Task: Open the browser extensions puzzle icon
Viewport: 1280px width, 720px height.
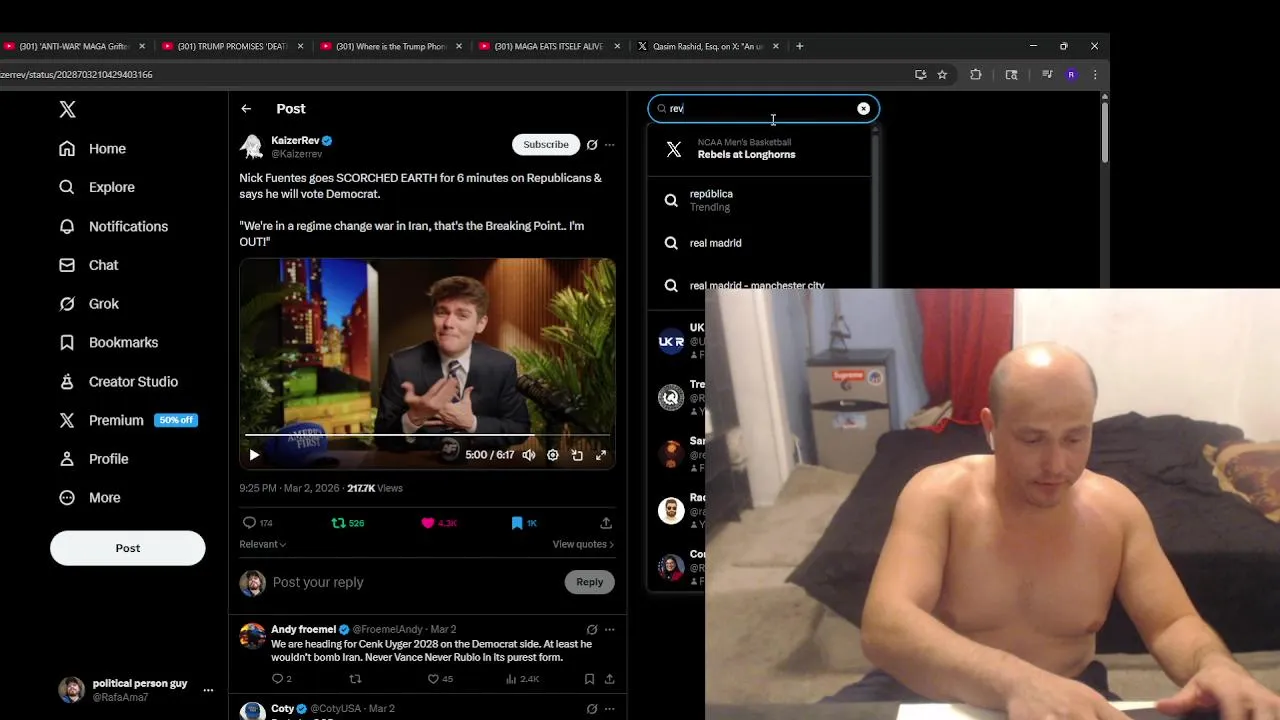Action: [x=976, y=74]
